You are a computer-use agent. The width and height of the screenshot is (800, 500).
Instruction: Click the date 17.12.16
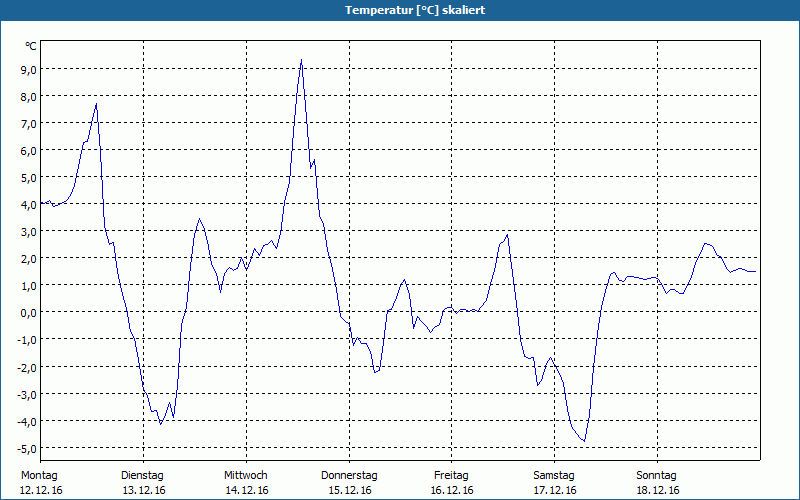coord(555,490)
